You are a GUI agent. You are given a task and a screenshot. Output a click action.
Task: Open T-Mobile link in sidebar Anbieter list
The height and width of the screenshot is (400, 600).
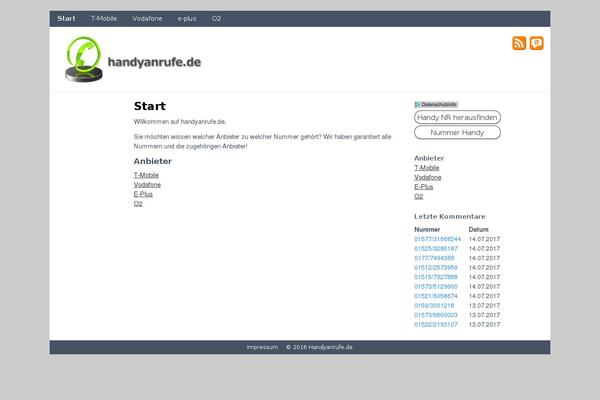pos(427,168)
